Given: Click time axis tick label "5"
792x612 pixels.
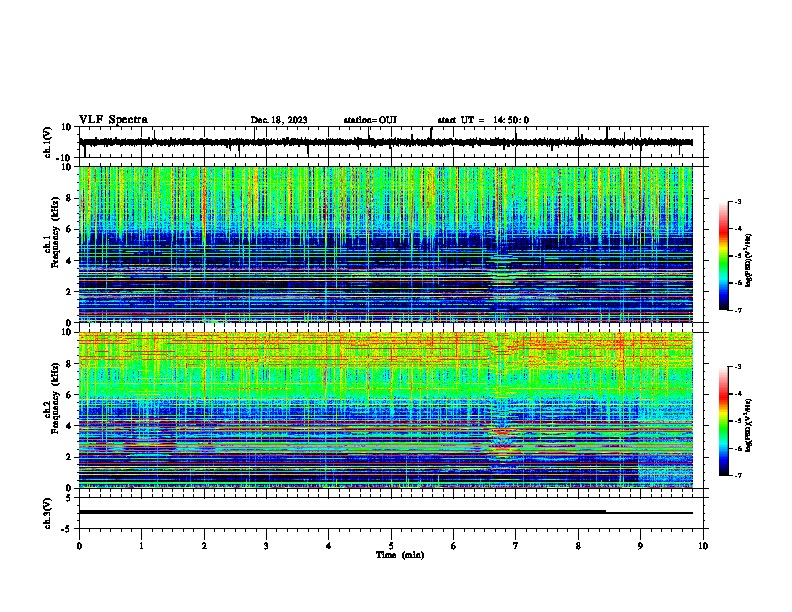Looking at the screenshot, I should click(x=391, y=546).
